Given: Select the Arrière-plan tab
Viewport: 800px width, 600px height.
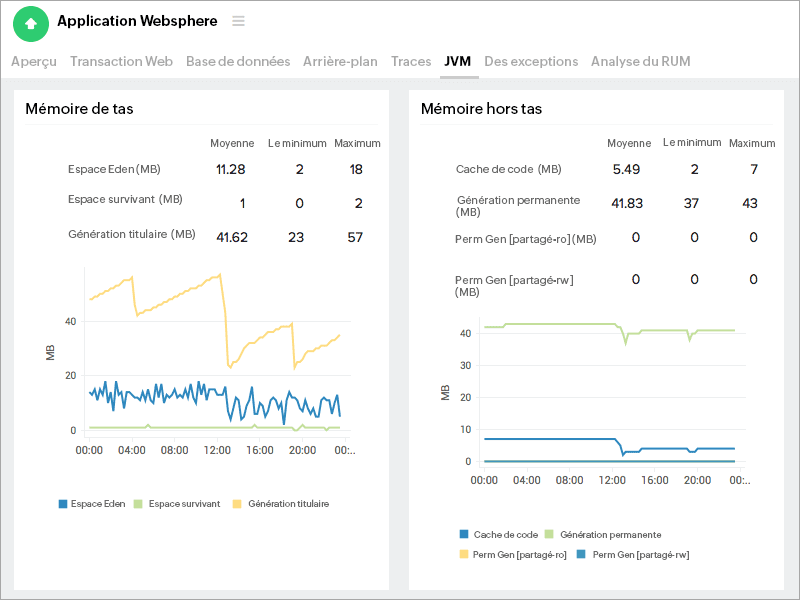Looking at the screenshot, I should click(340, 61).
